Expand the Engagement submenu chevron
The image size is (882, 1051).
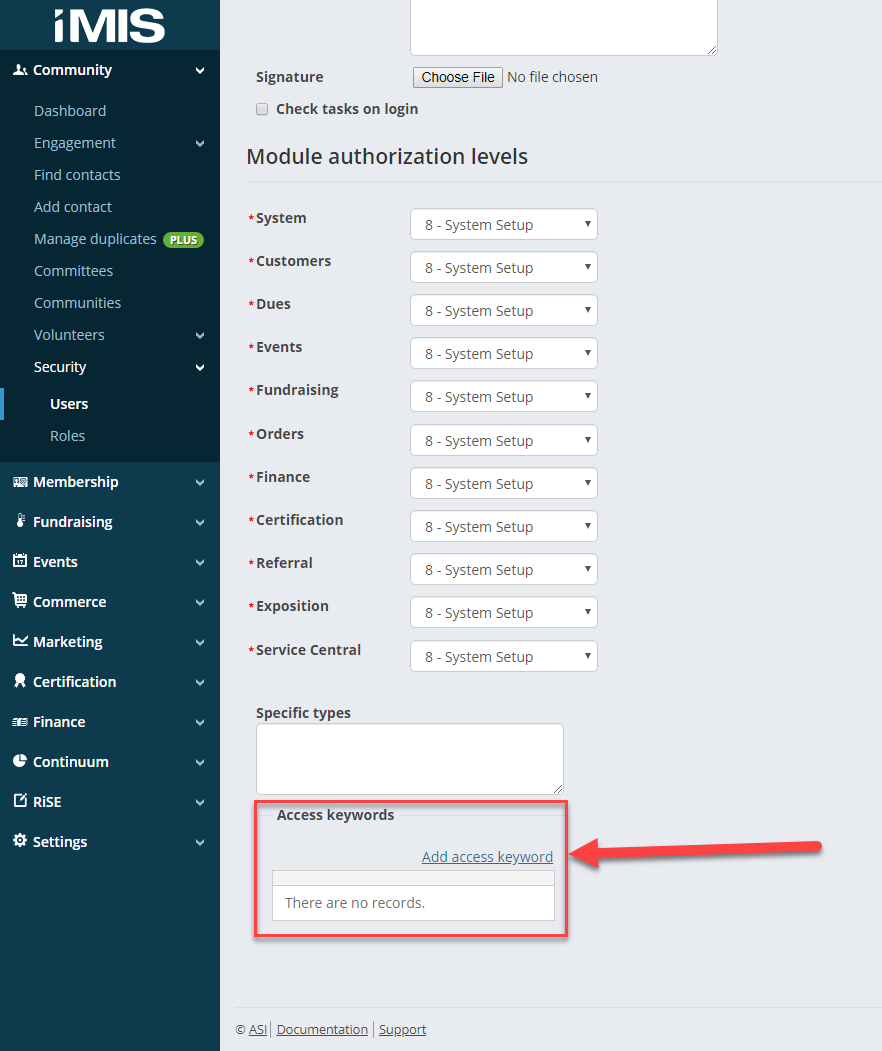pos(200,144)
